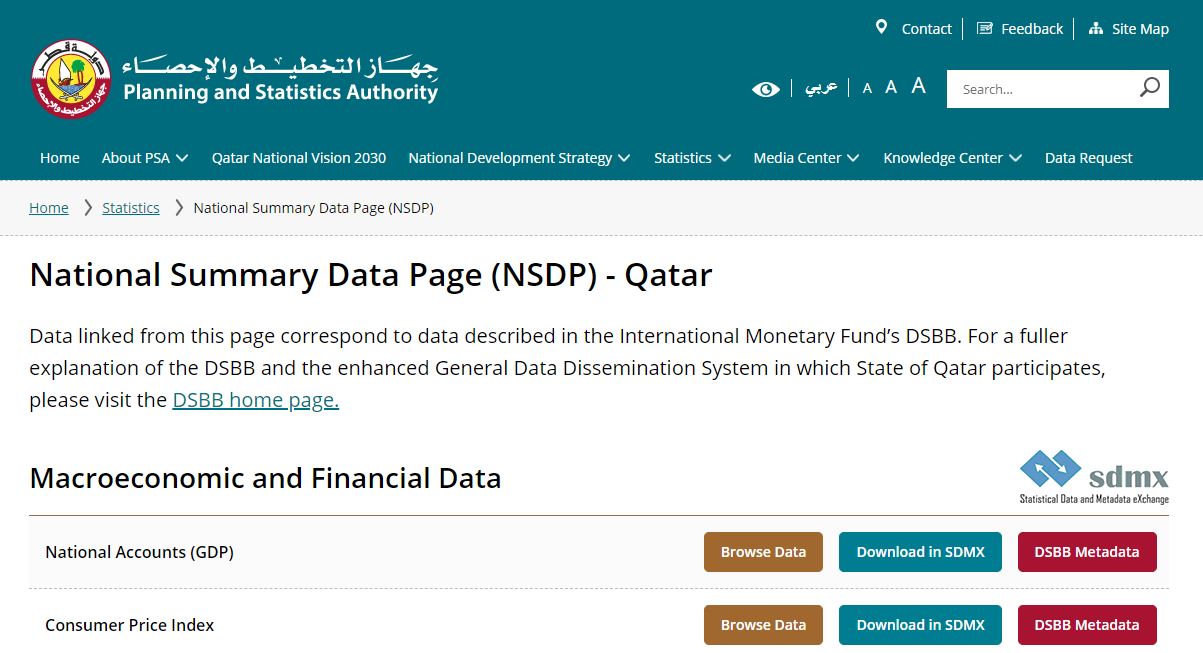The height and width of the screenshot is (653, 1203).
Task: Click inside the Search field
Action: (x=1040, y=88)
